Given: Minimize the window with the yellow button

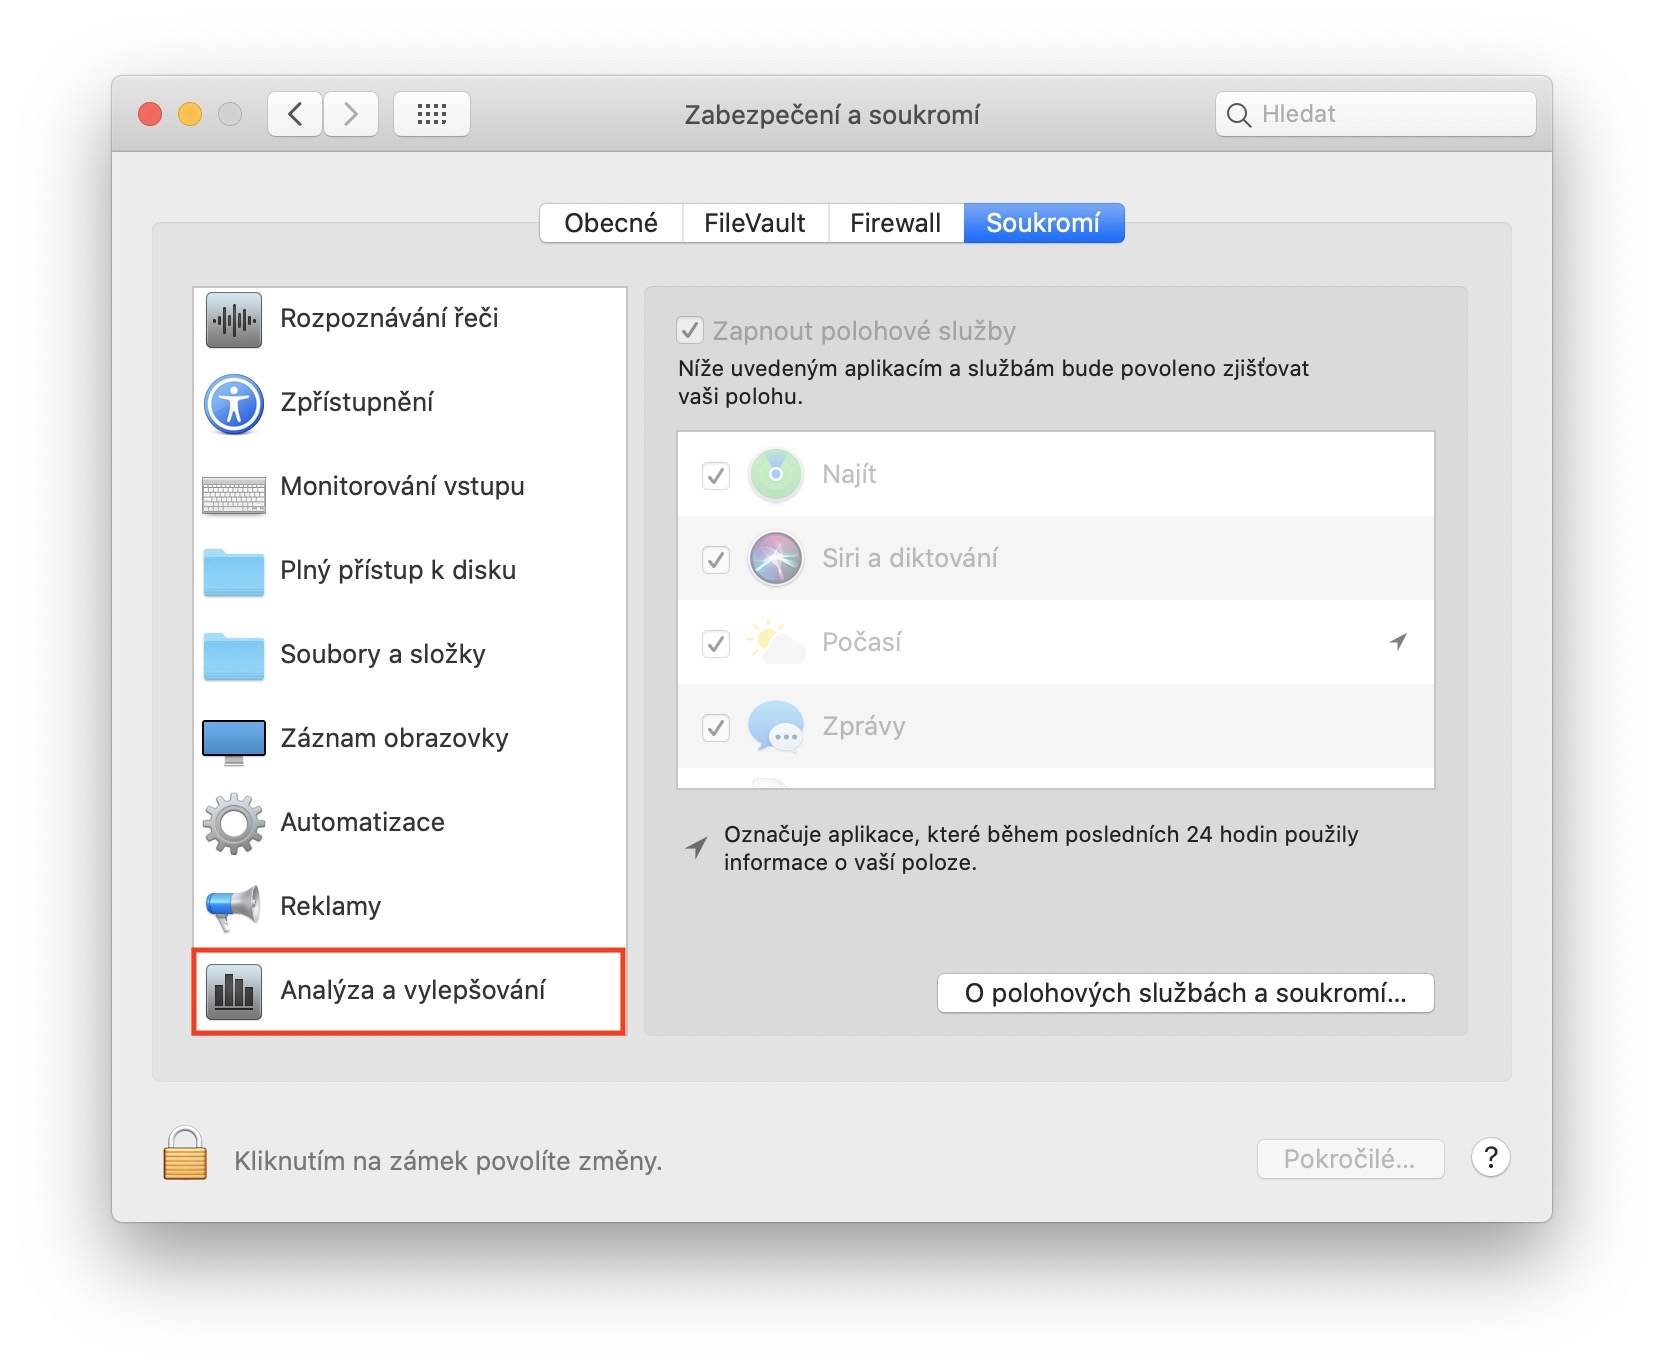Looking at the screenshot, I should 190,114.
